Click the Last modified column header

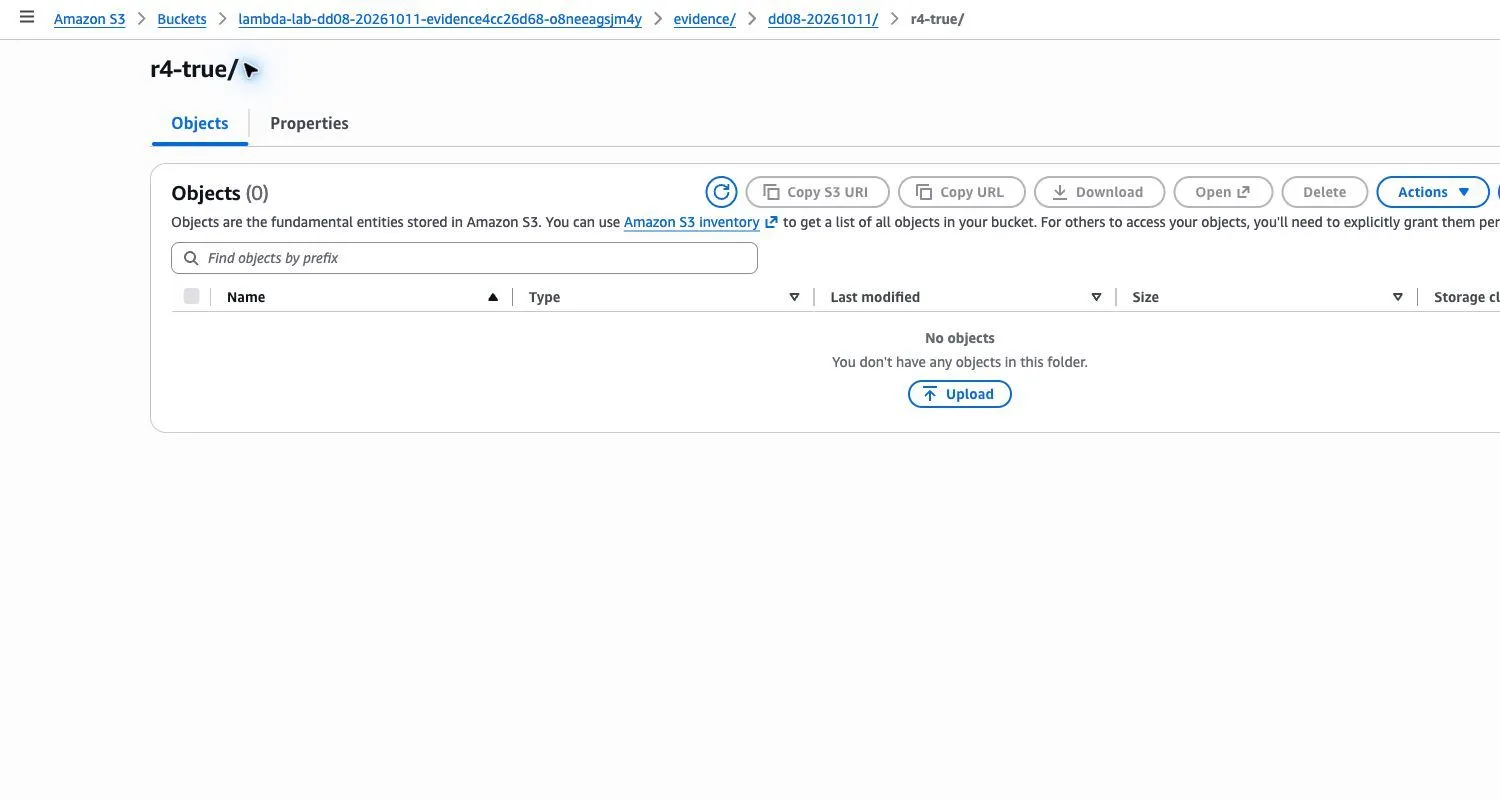coord(875,297)
